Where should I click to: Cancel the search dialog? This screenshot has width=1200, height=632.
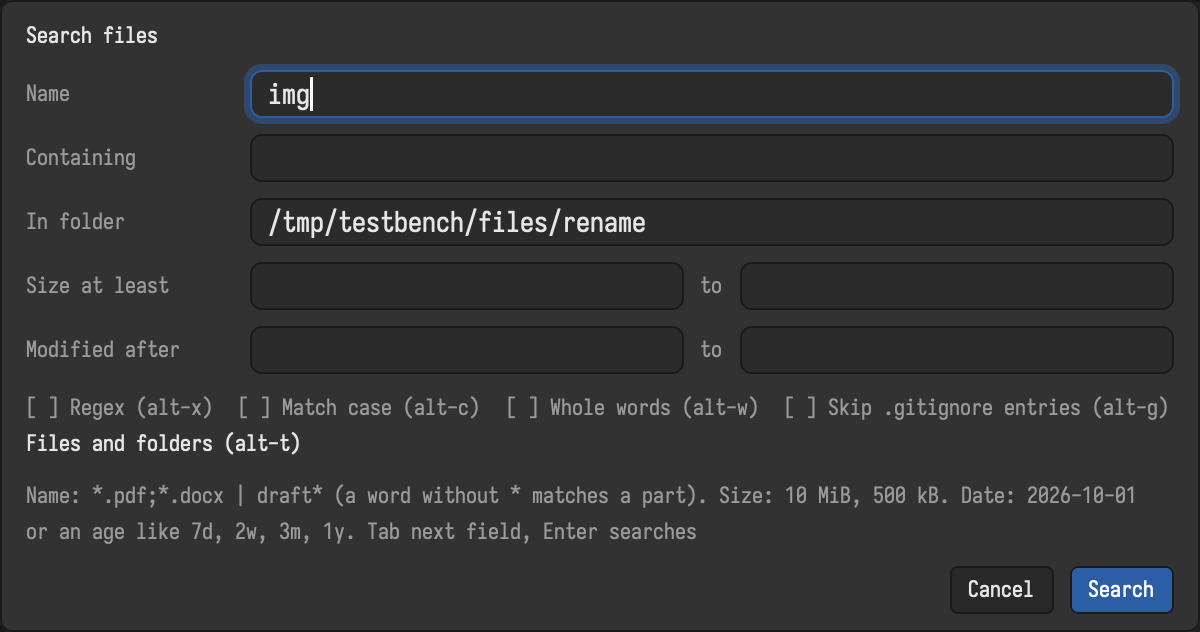point(1000,590)
